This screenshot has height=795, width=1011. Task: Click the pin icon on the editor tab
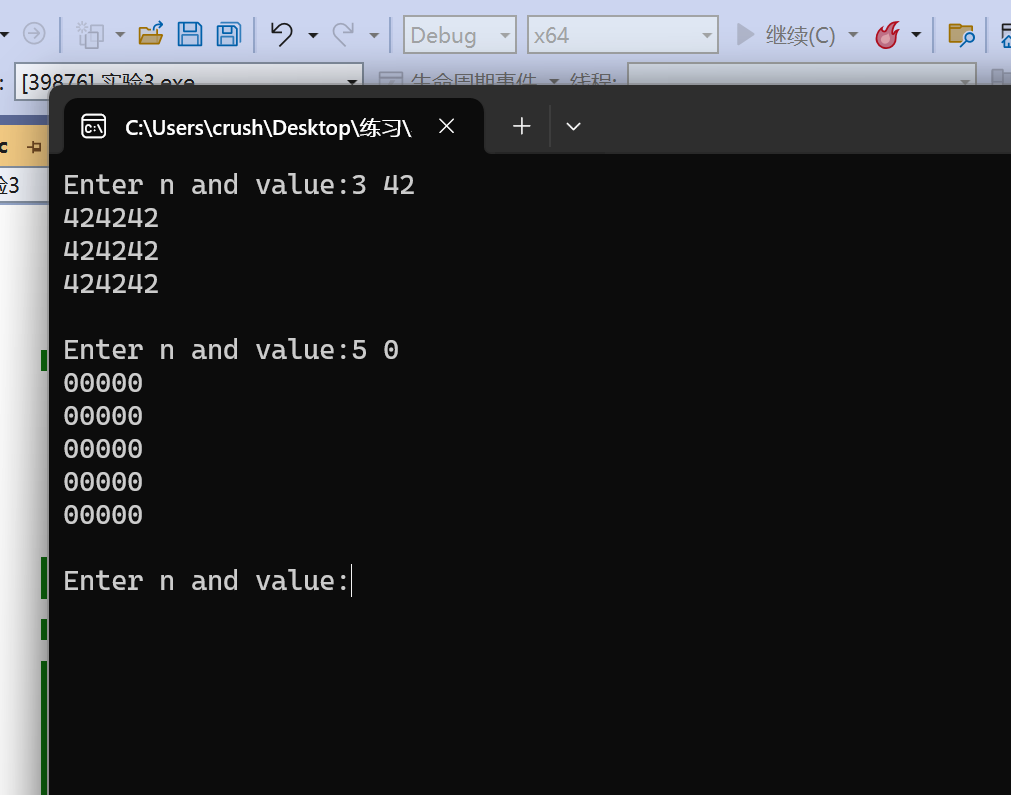[34, 147]
